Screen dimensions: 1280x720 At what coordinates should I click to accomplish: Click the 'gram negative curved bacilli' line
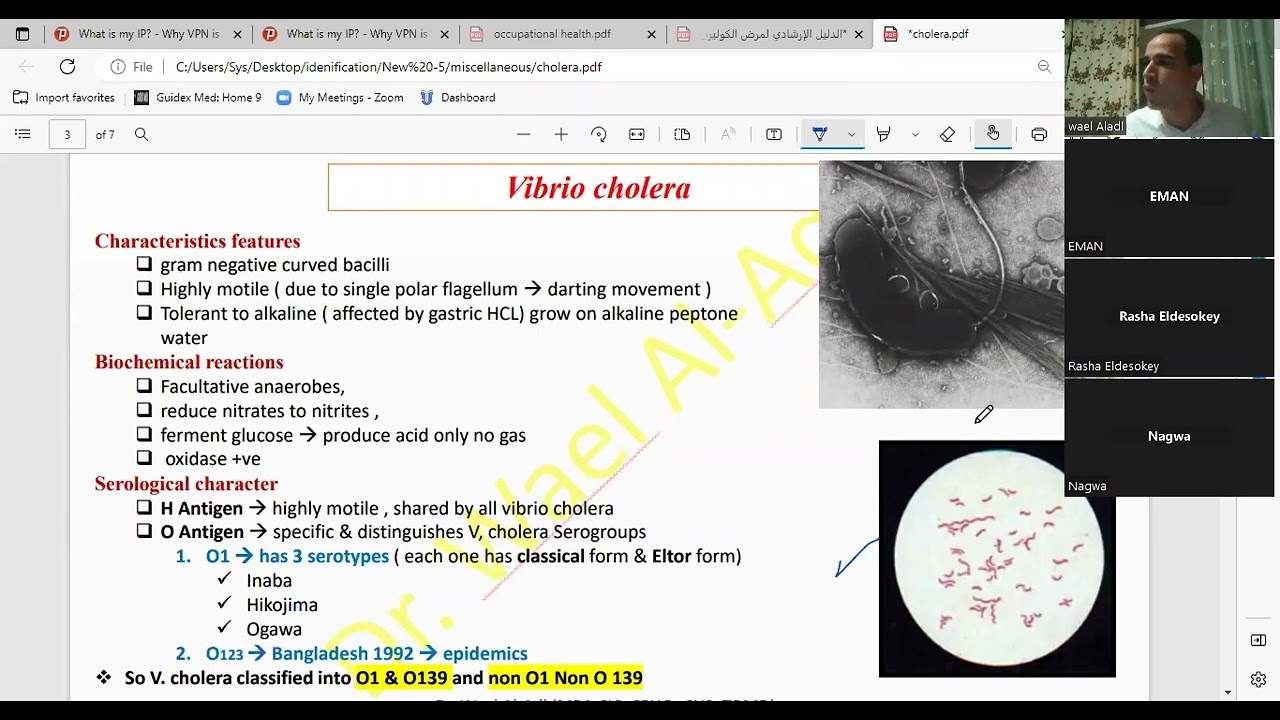pyautogui.click(x=275, y=265)
